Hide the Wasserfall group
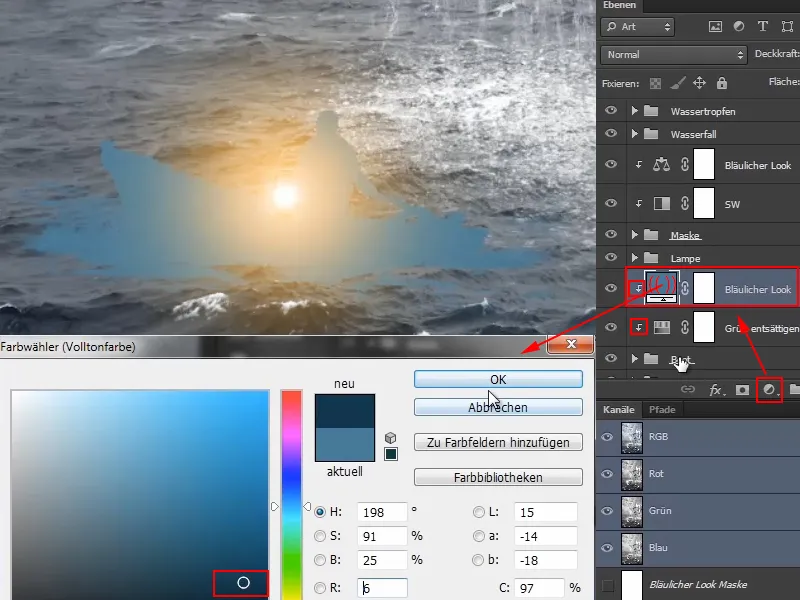 coord(611,133)
